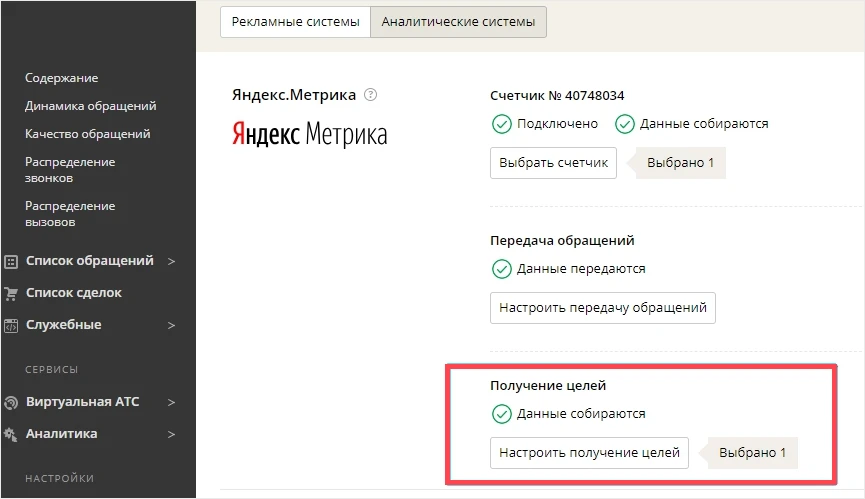Click the Виртуальная АТС phone icon
The width and height of the screenshot is (865, 499).
click(11, 403)
